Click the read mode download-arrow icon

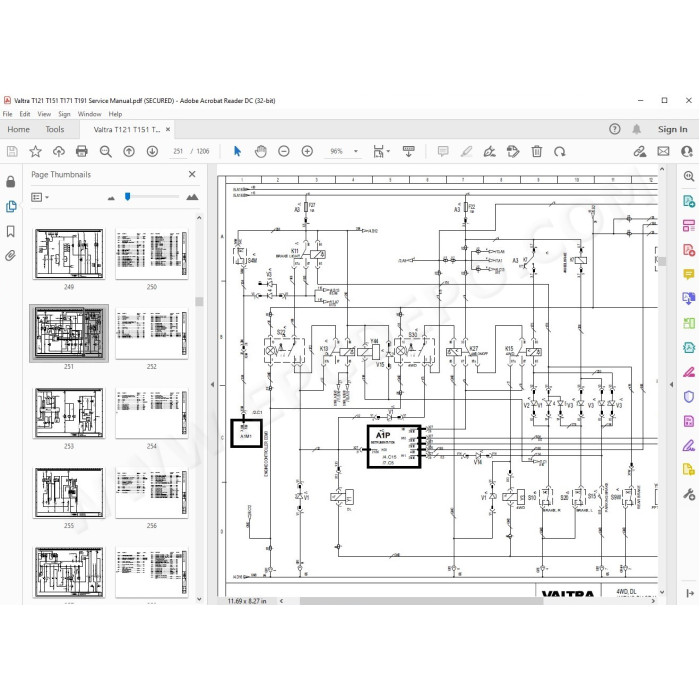[408, 151]
